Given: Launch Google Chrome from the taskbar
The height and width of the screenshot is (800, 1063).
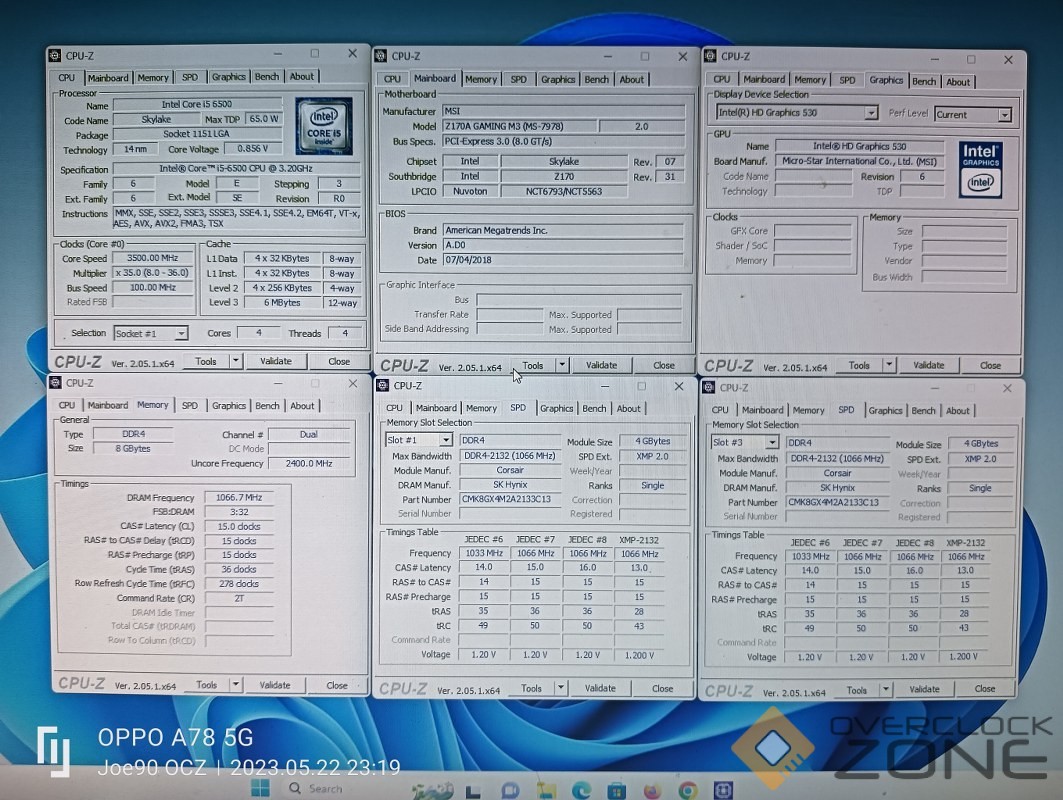Looking at the screenshot, I should 687,791.
